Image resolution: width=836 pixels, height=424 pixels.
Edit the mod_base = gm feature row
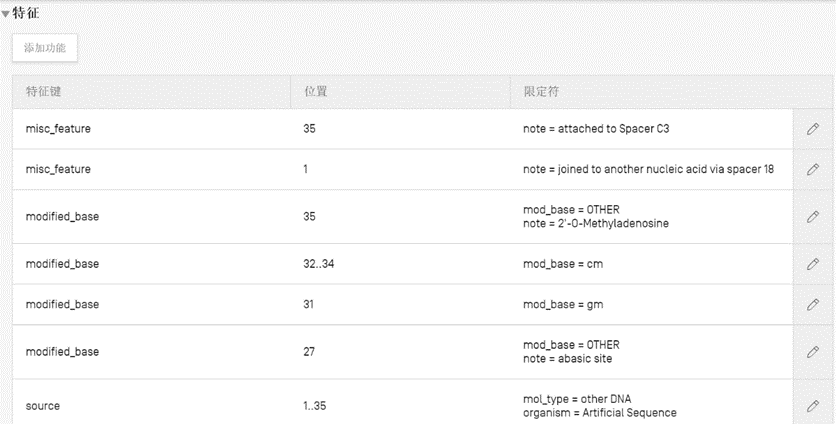tap(812, 305)
